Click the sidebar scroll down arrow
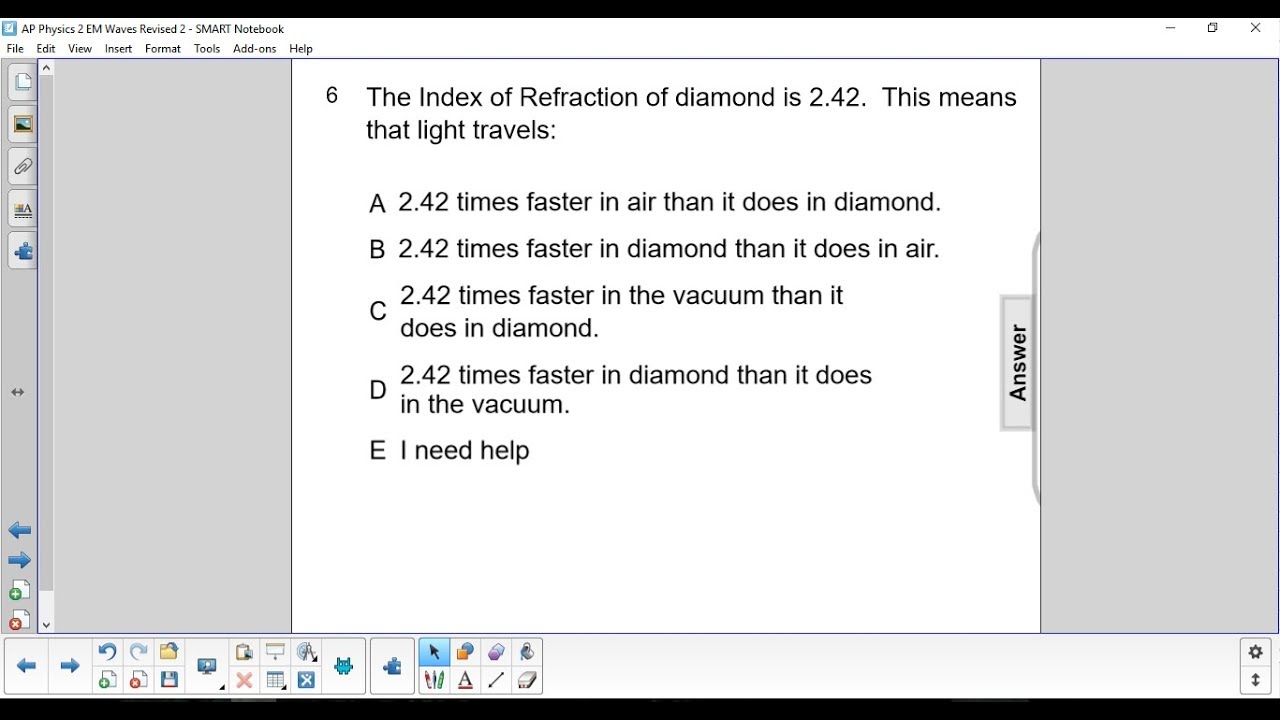The width and height of the screenshot is (1280, 720). pos(46,625)
